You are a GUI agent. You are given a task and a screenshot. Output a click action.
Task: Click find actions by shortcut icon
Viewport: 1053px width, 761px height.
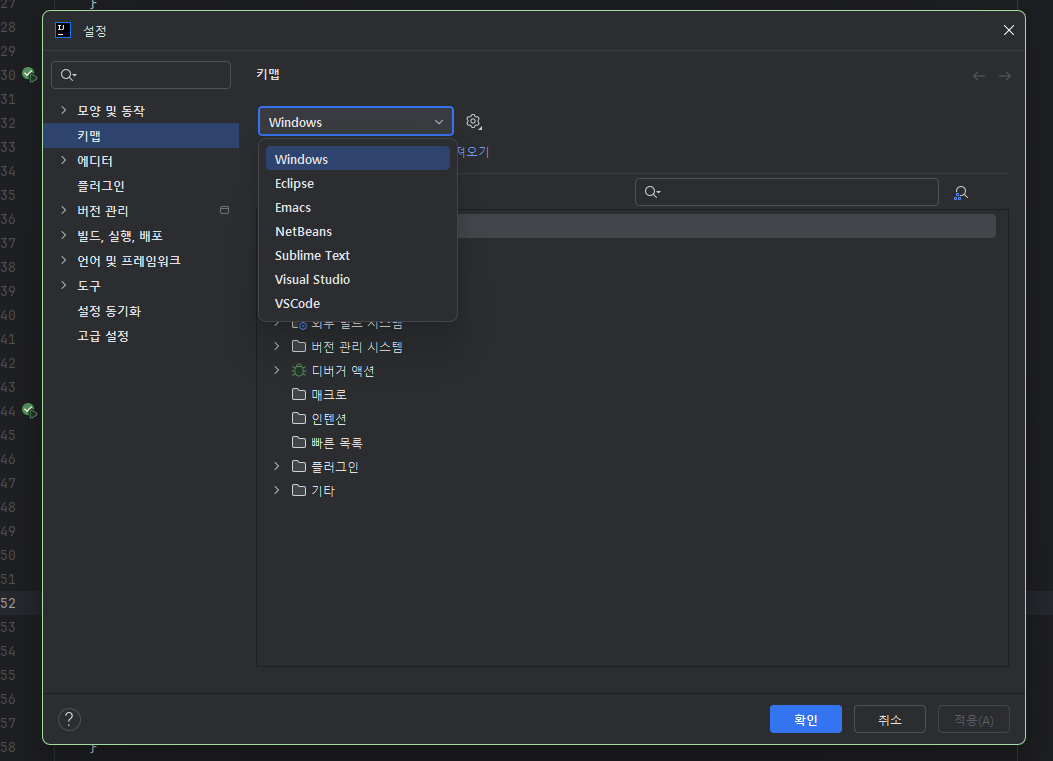961,193
